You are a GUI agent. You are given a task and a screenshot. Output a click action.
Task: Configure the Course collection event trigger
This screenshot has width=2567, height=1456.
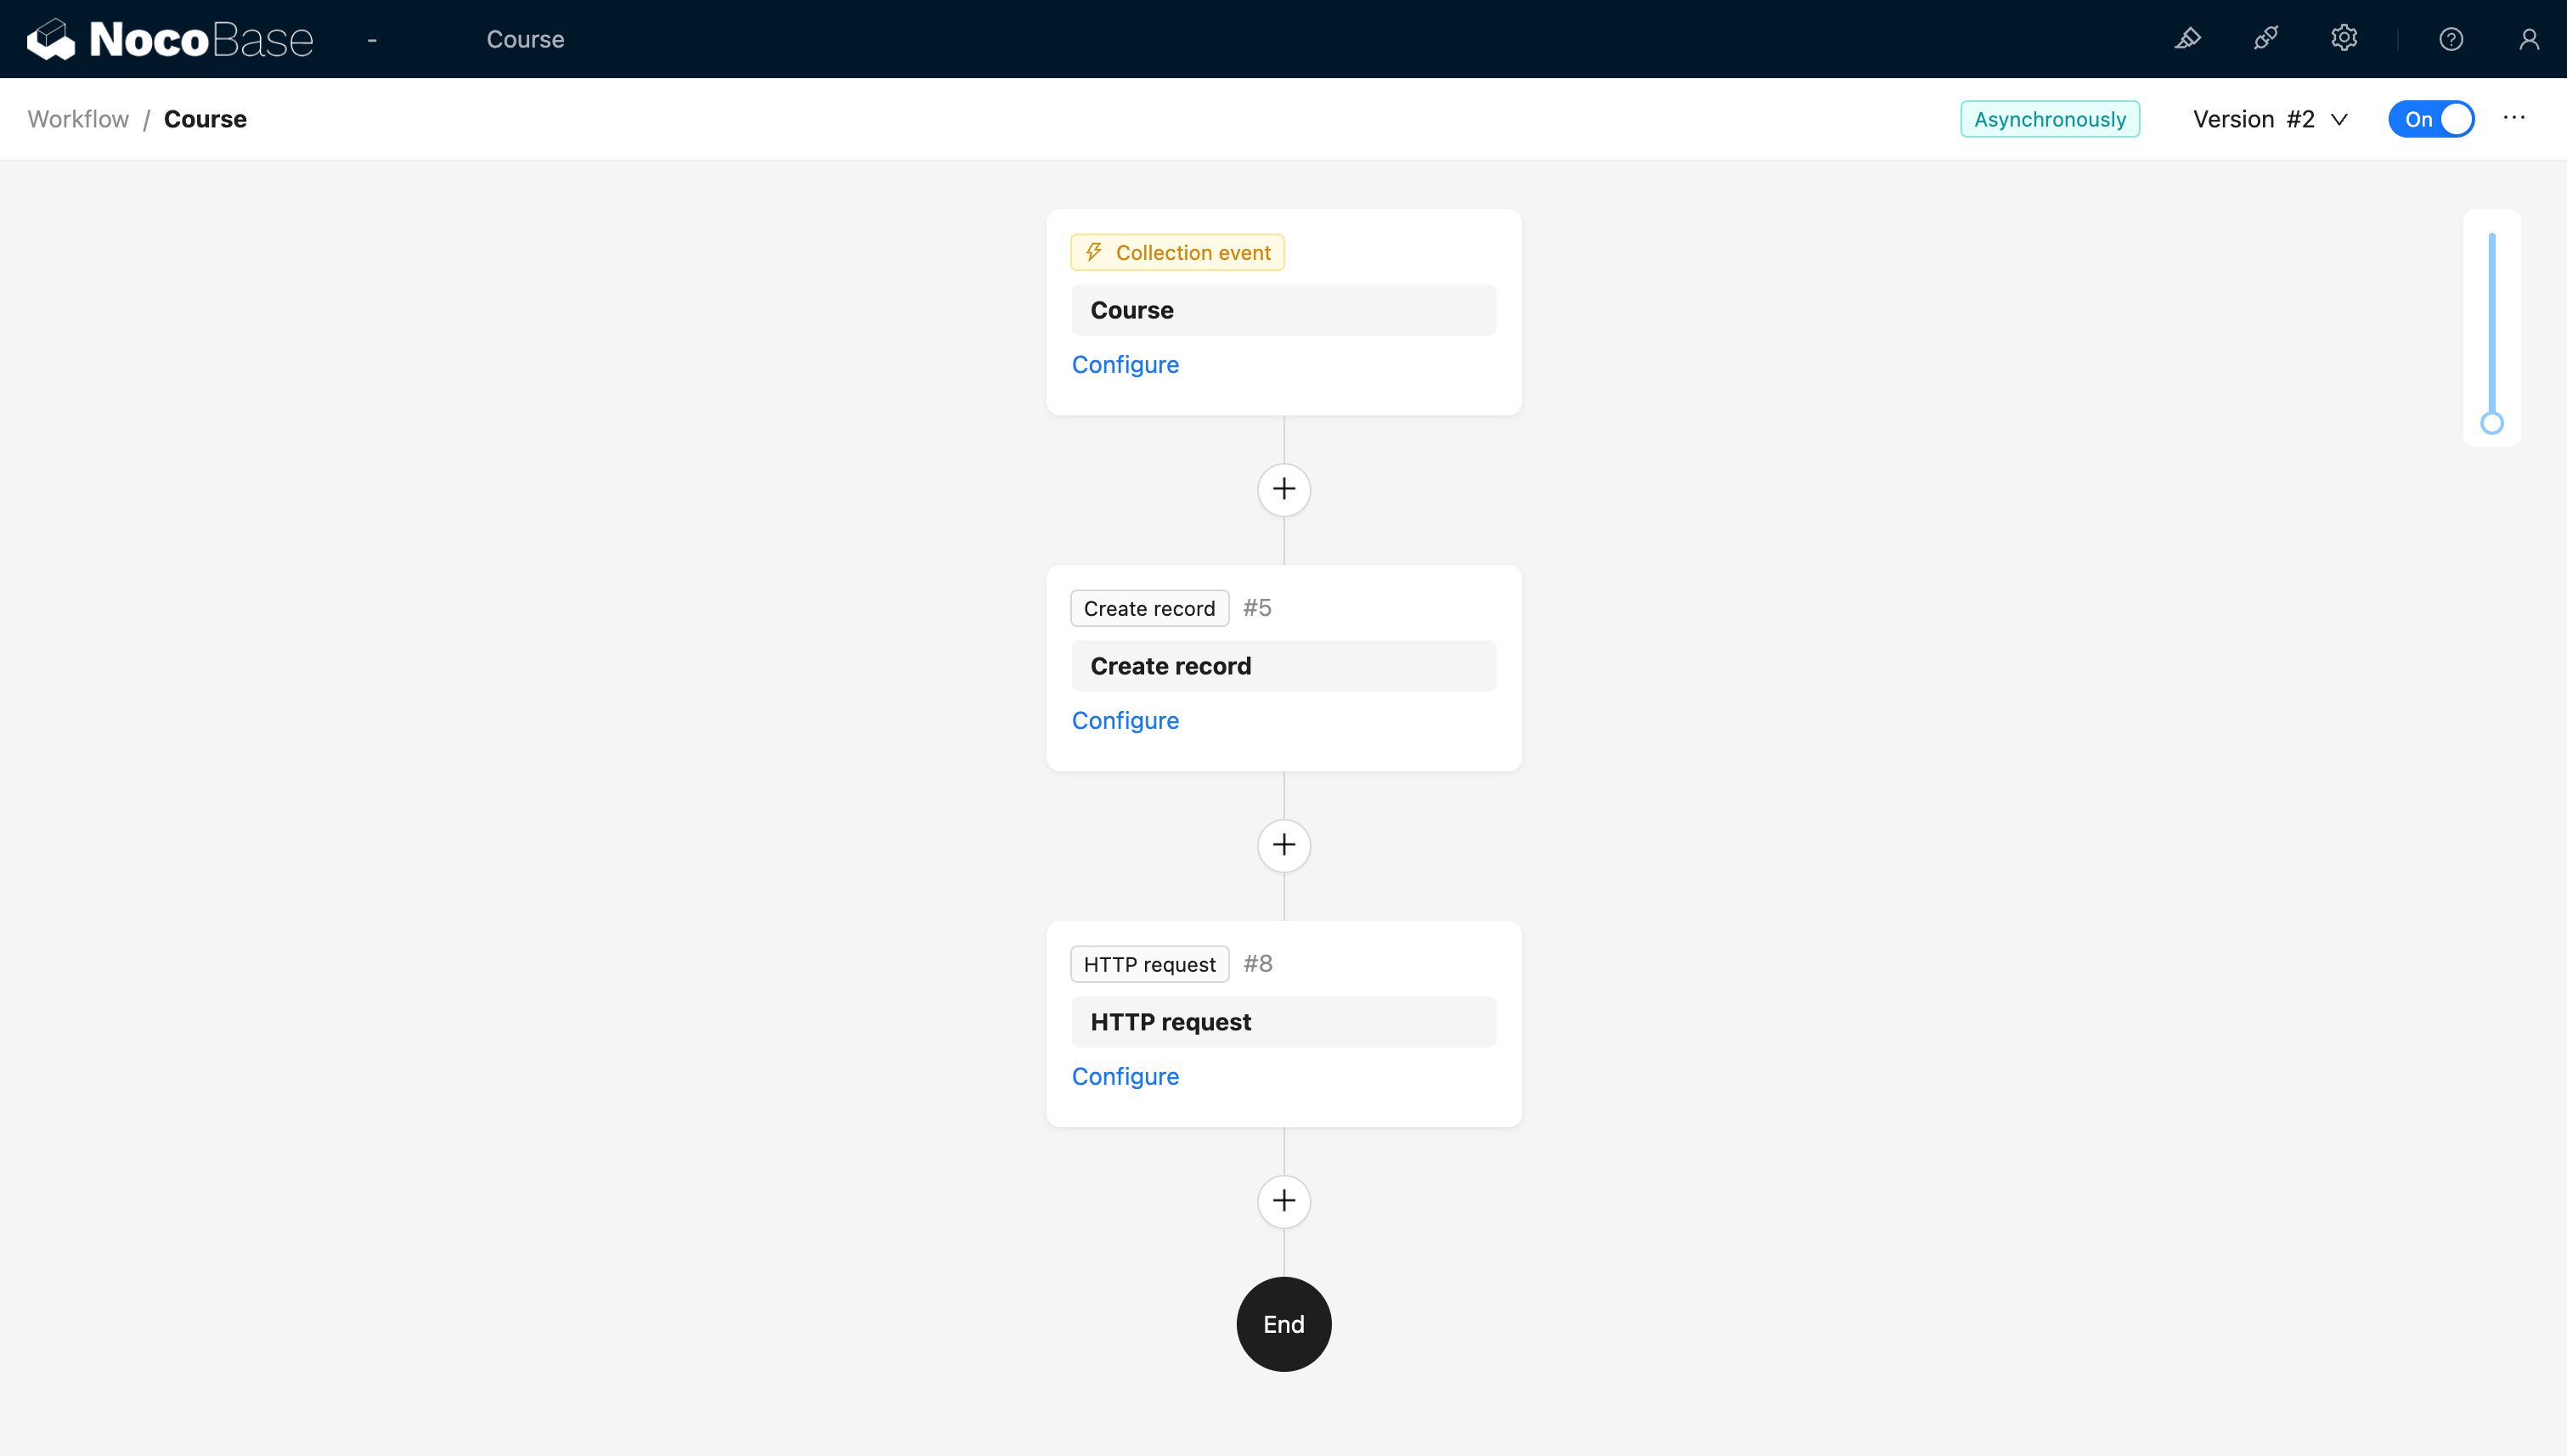(x=1125, y=364)
